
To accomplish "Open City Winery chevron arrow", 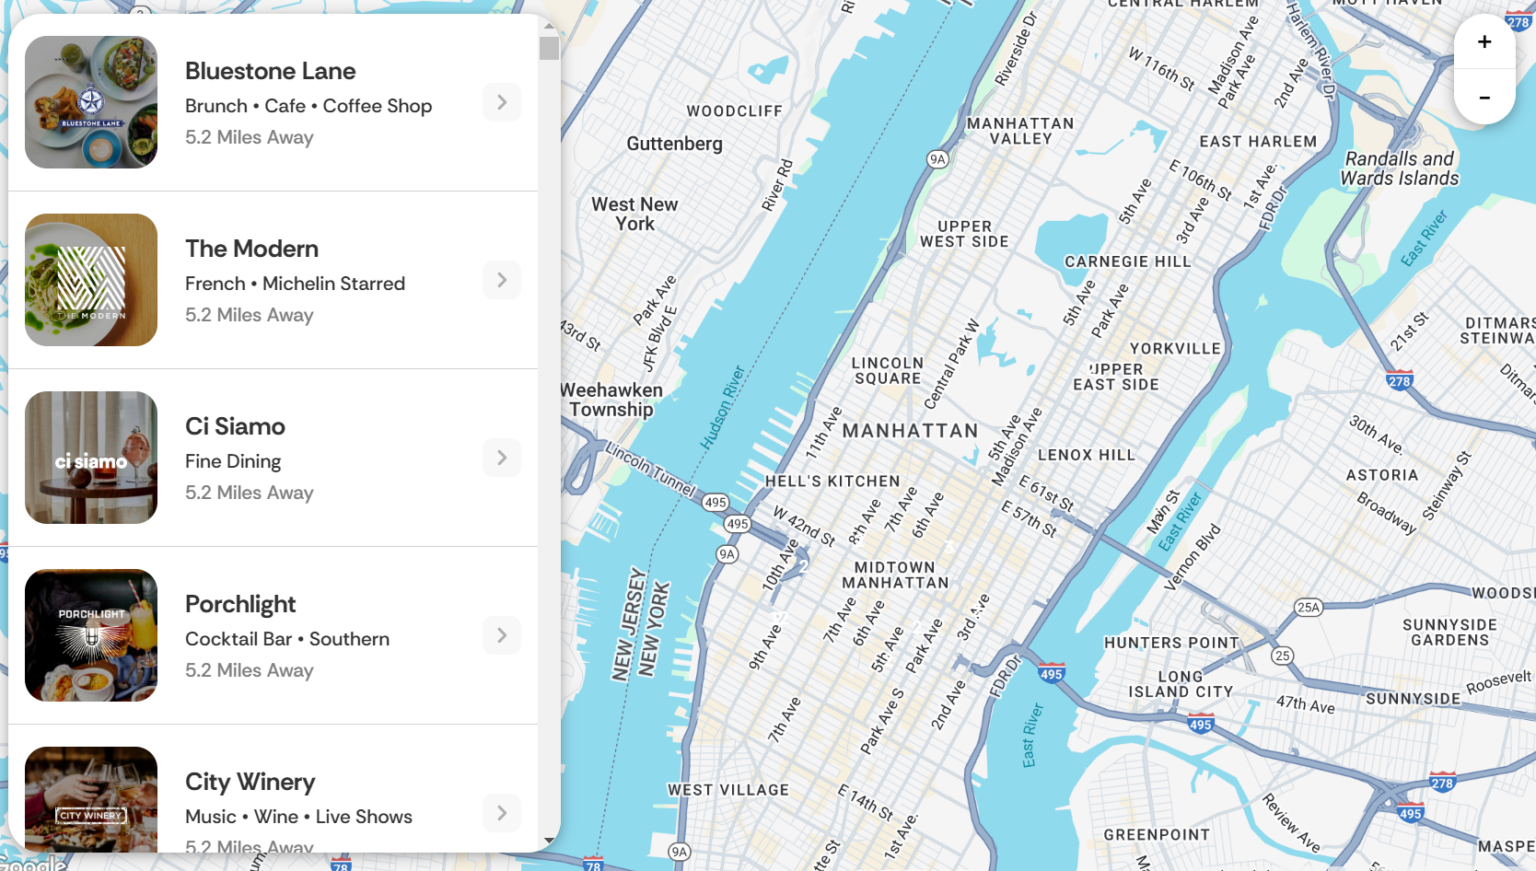I will tap(502, 813).
